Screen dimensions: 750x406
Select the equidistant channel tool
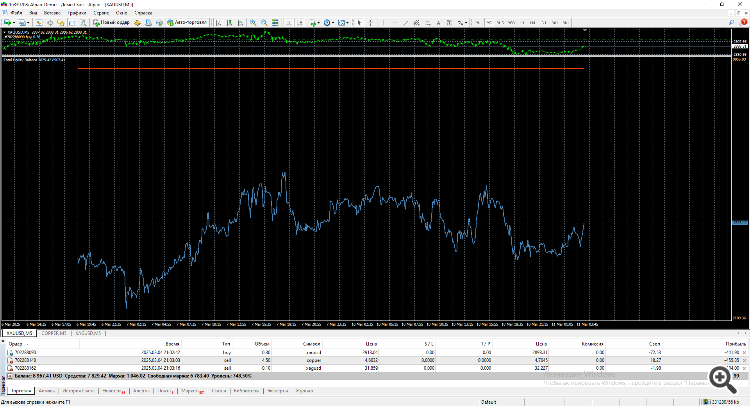tap(417, 22)
